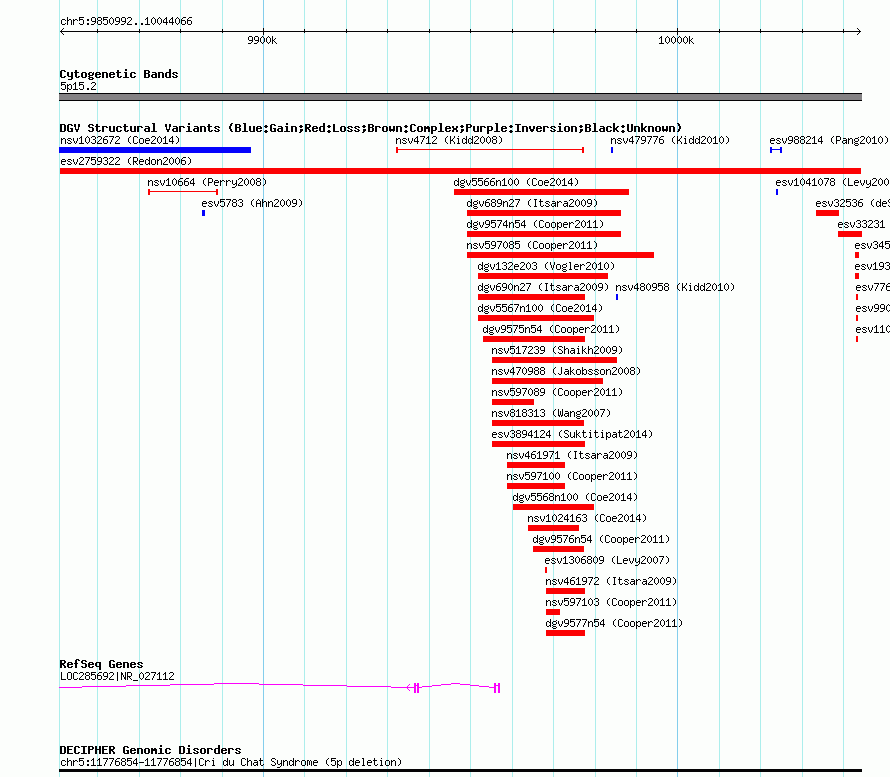The height and width of the screenshot is (777, 890).
Task: Click dgv689n27 (Itsara2009) label
Action: [532, 203]
